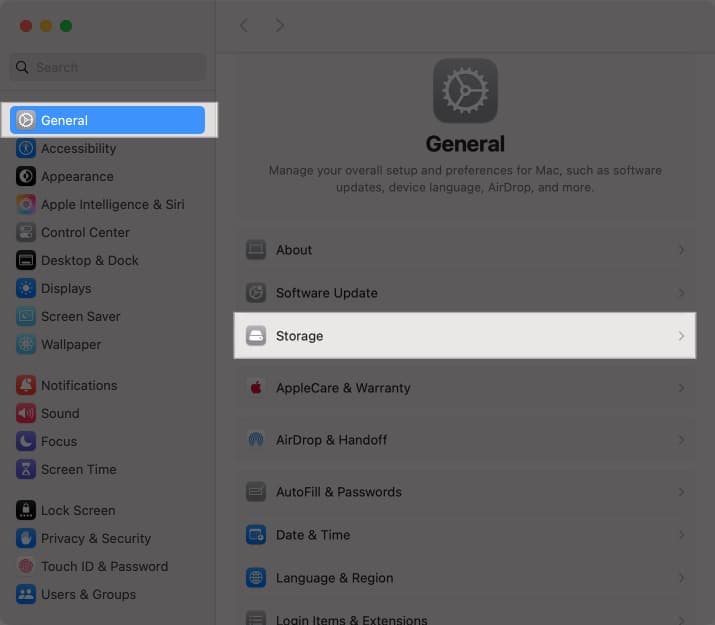715x625 pixels.
Task: Open the Storage settings row
Action: coord(465,336)
